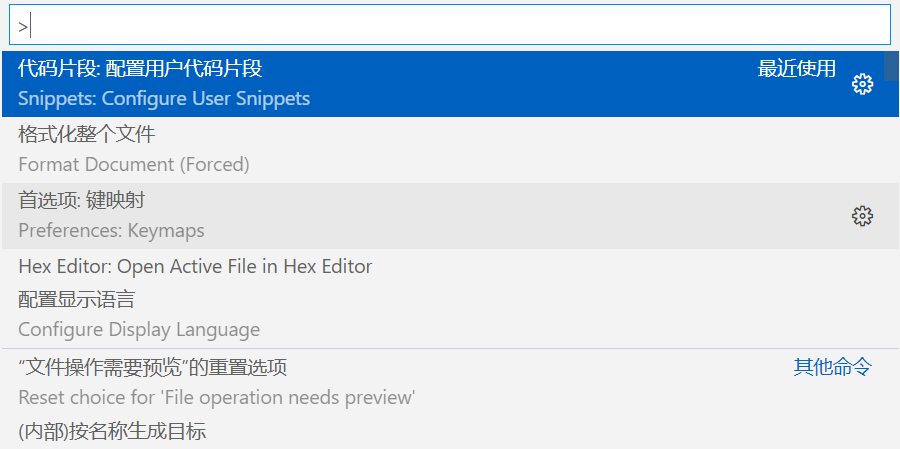
Task: Select the 配置显示语言 command
Action: coord(76,299)
